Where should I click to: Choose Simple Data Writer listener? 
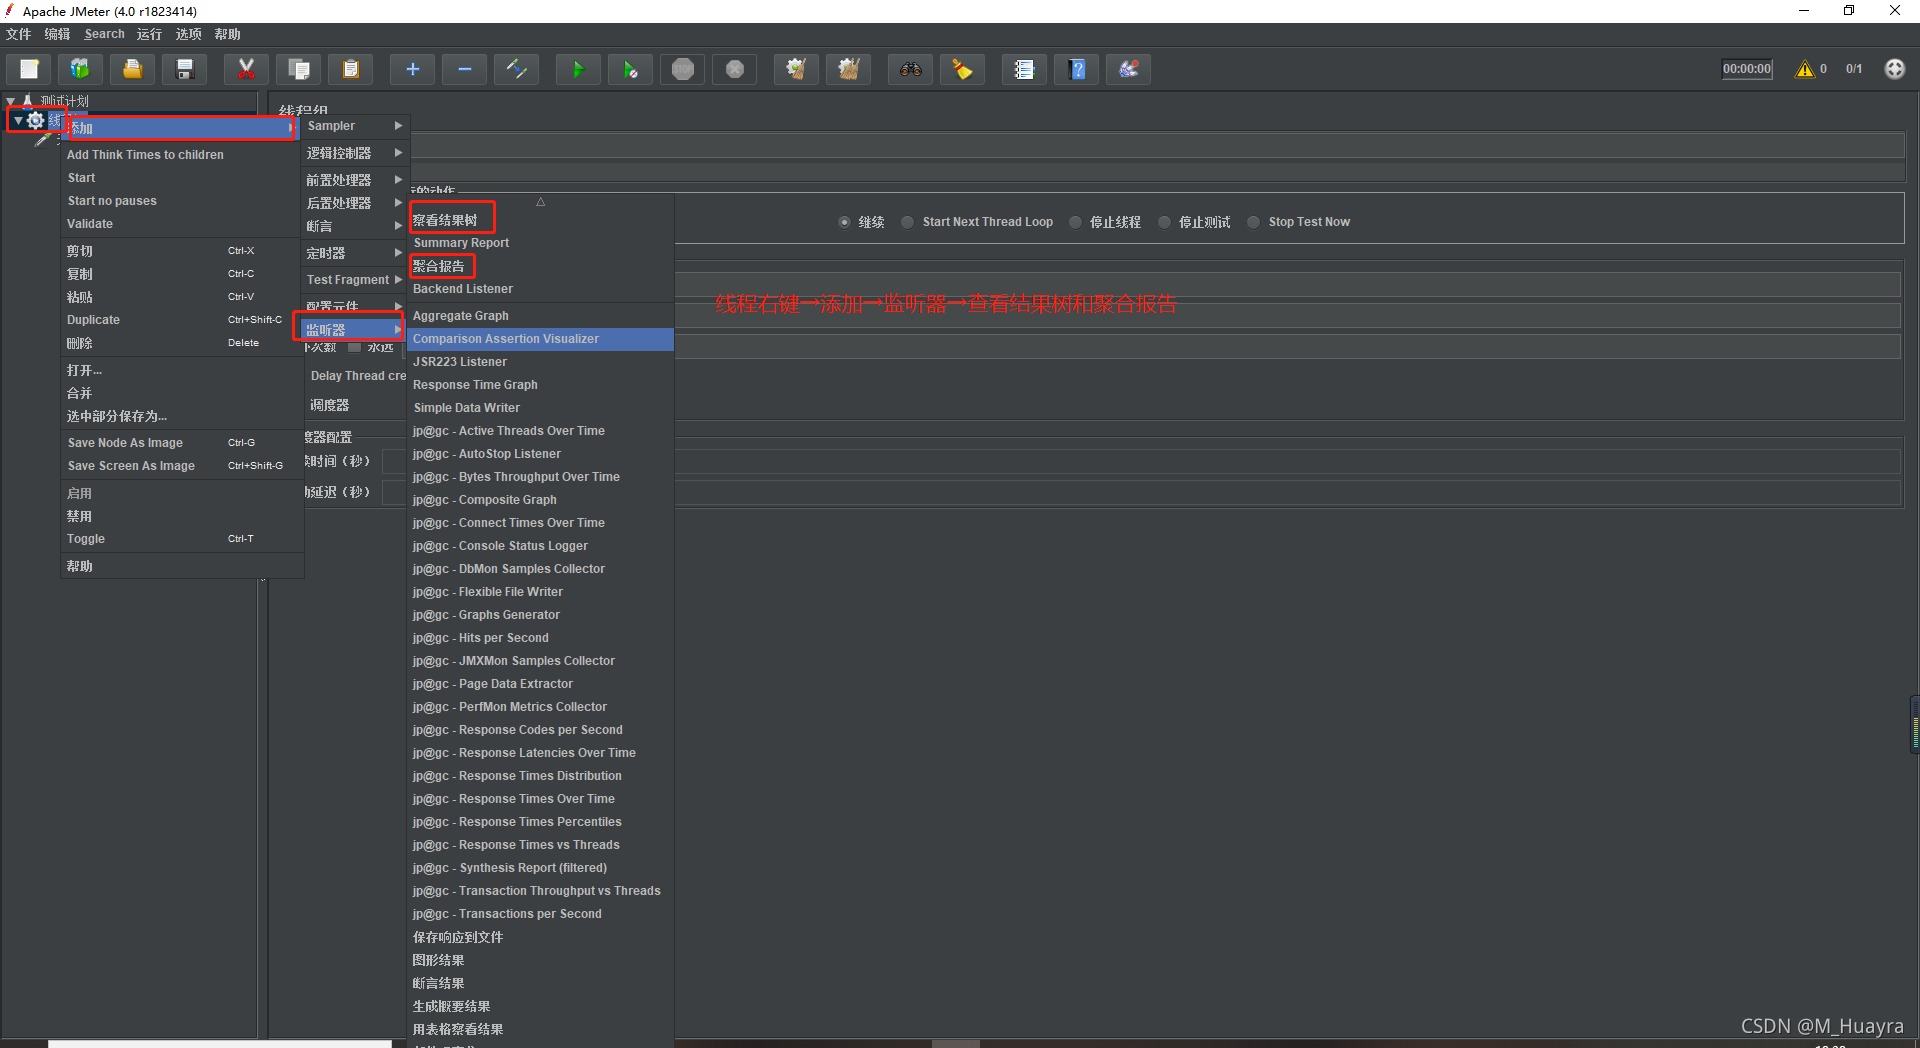(540, 408)
